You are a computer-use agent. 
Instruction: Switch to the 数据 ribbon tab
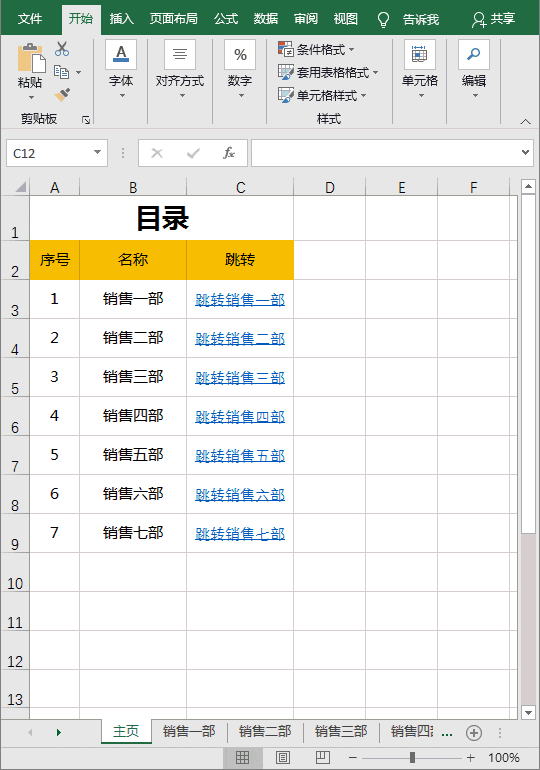click(x=266, y=19)
